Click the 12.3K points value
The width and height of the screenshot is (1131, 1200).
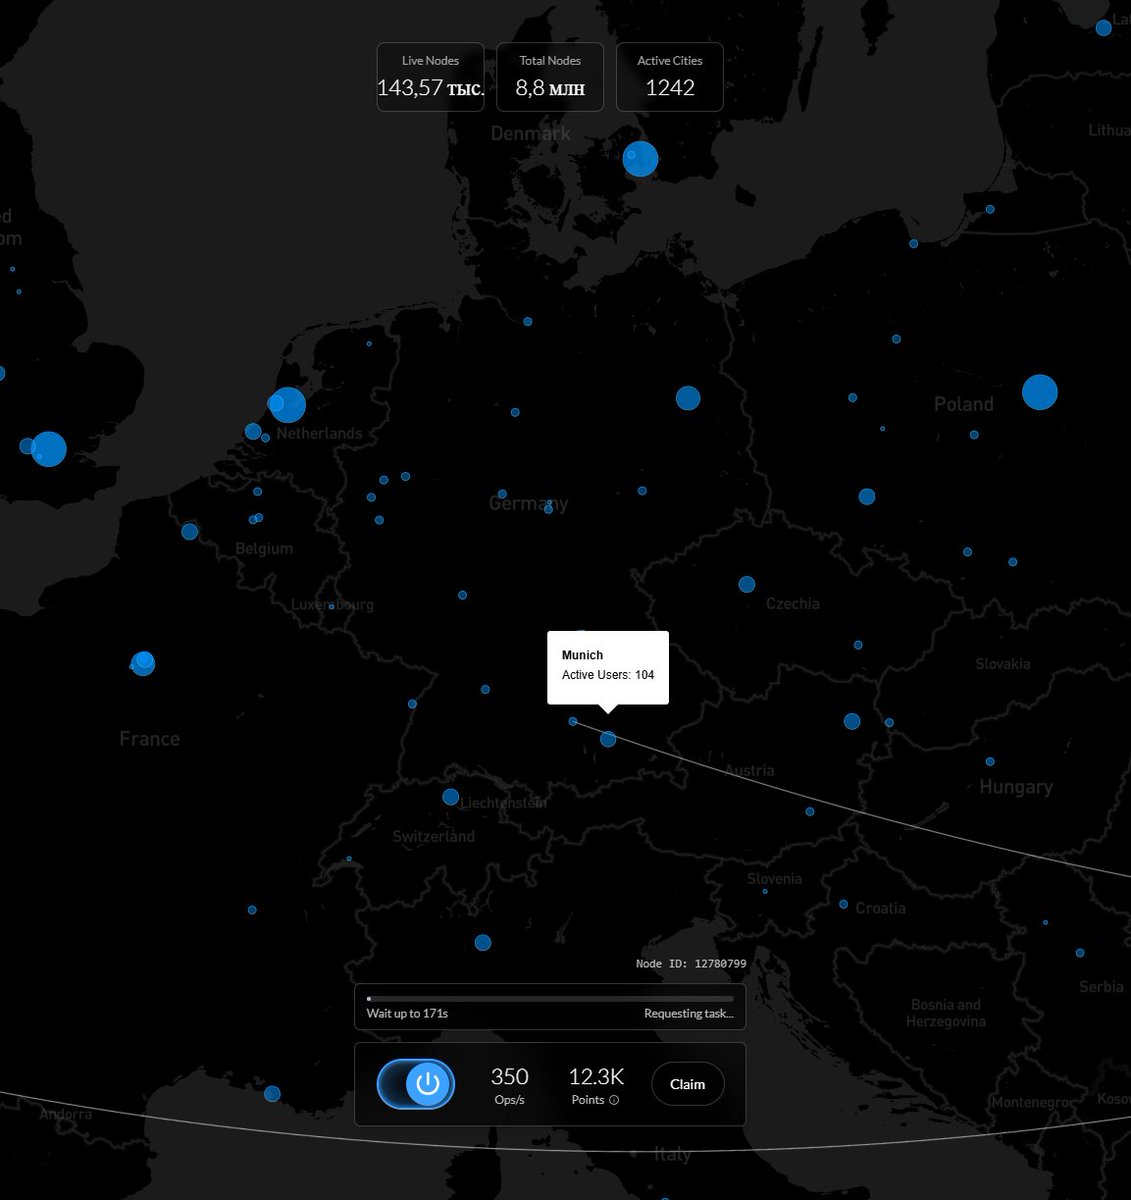pos(596,1077)
